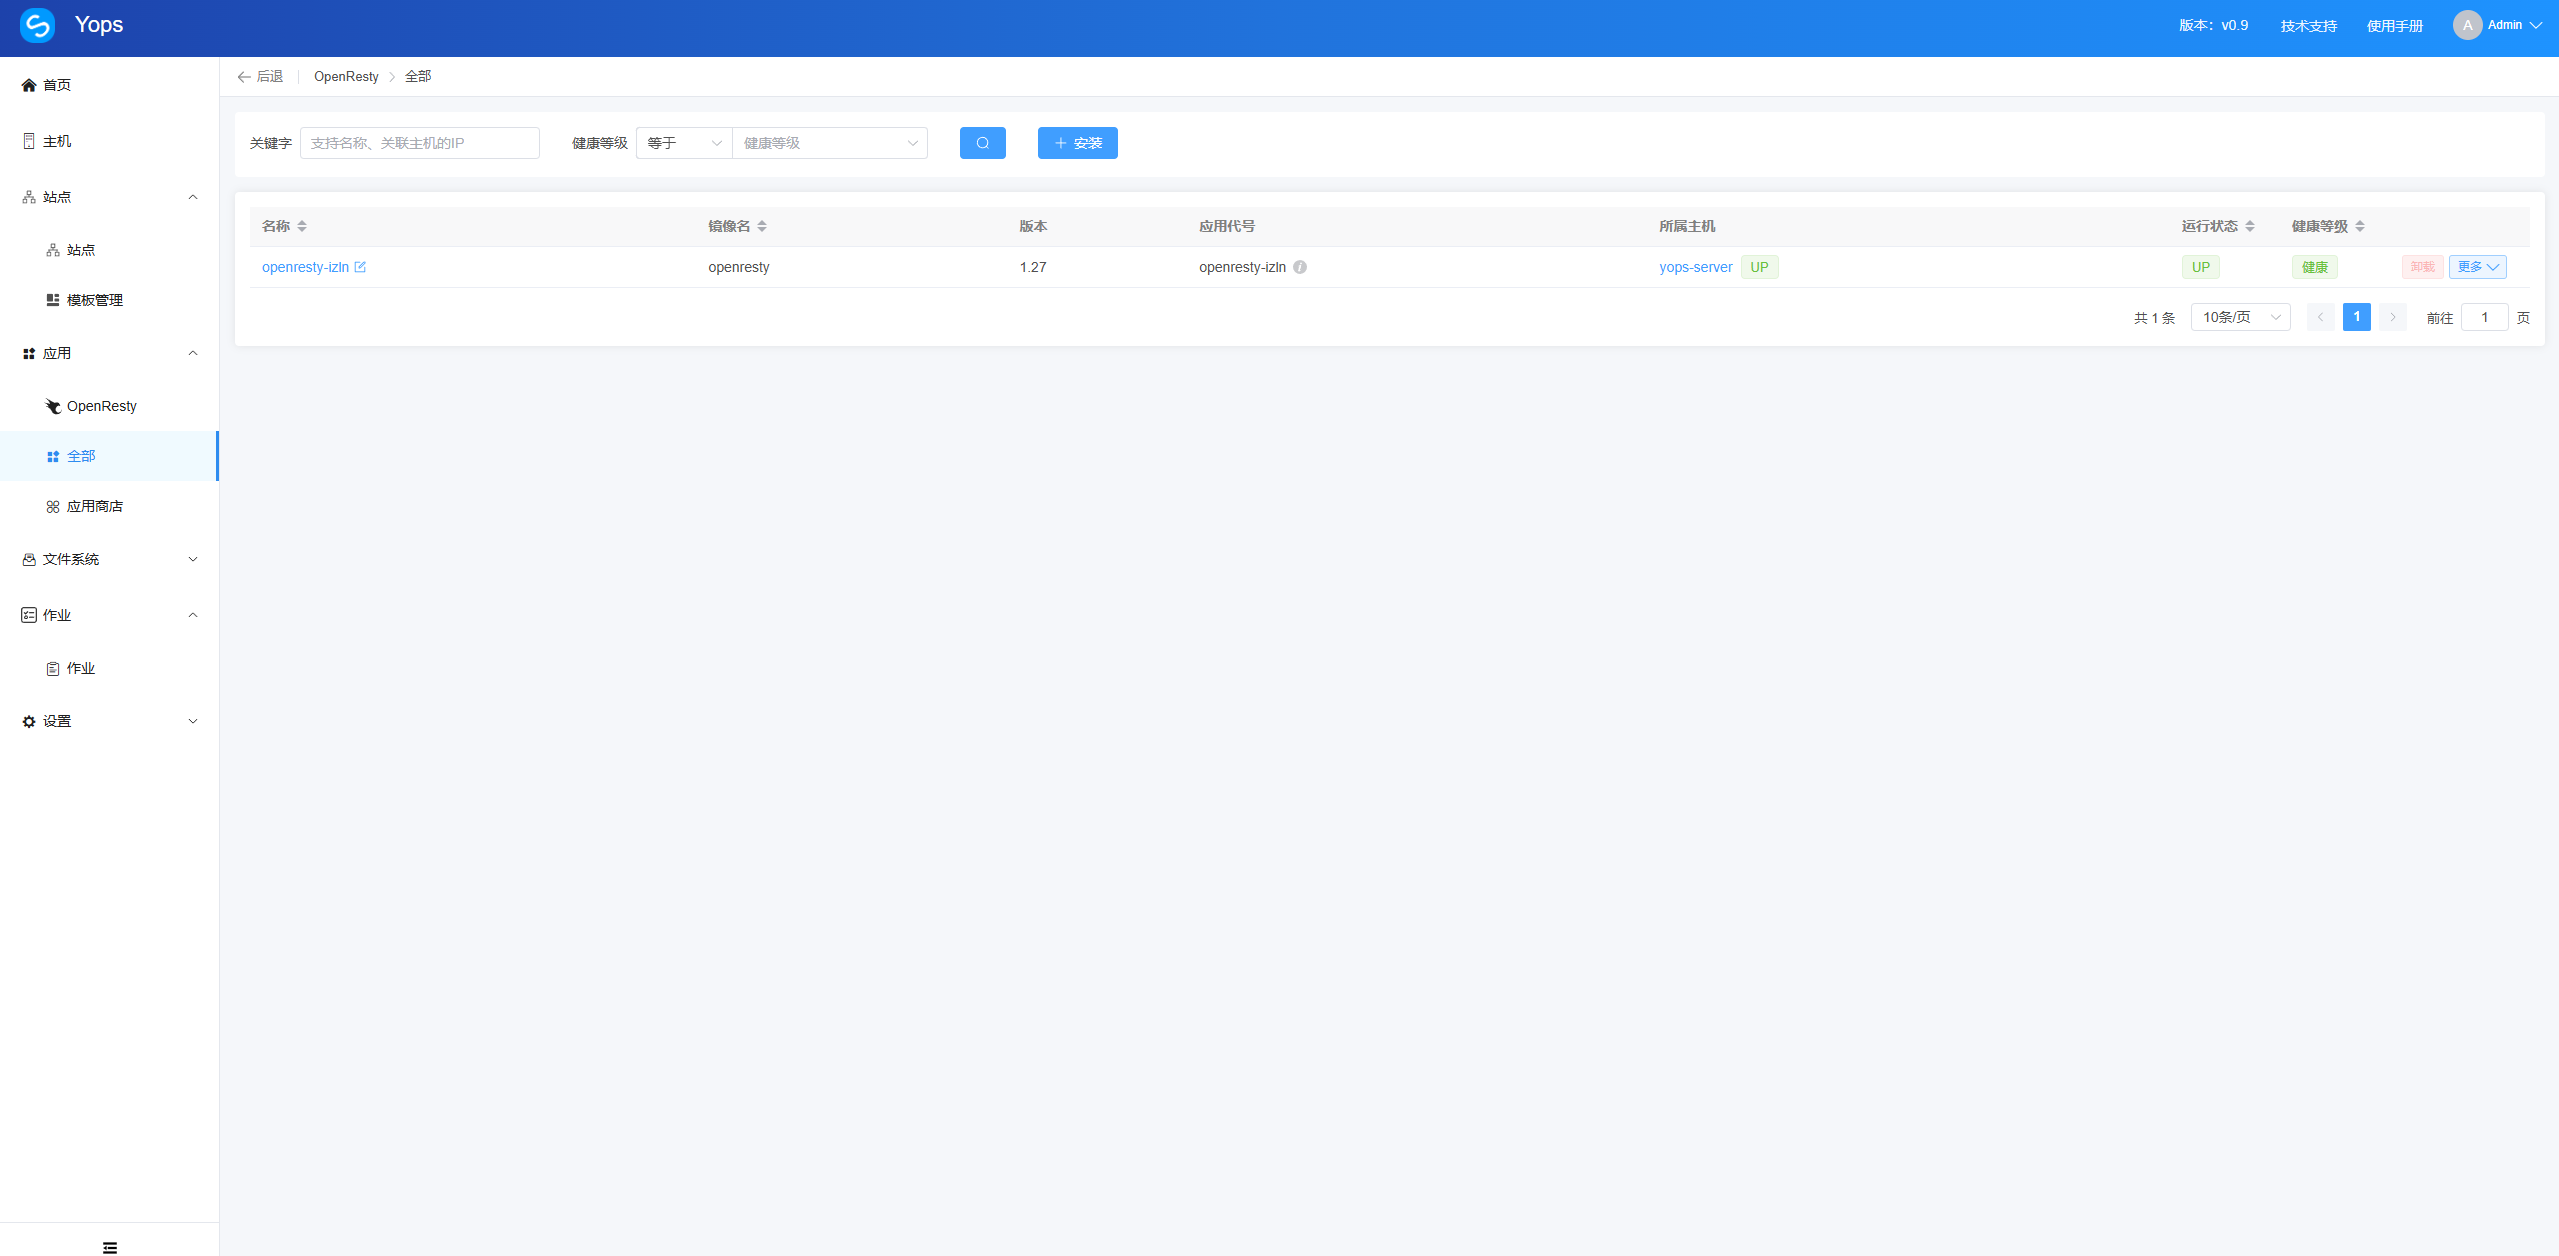Open the yops-server host link
Screen dimensions: 2559x1256
tap(1695, 267)
